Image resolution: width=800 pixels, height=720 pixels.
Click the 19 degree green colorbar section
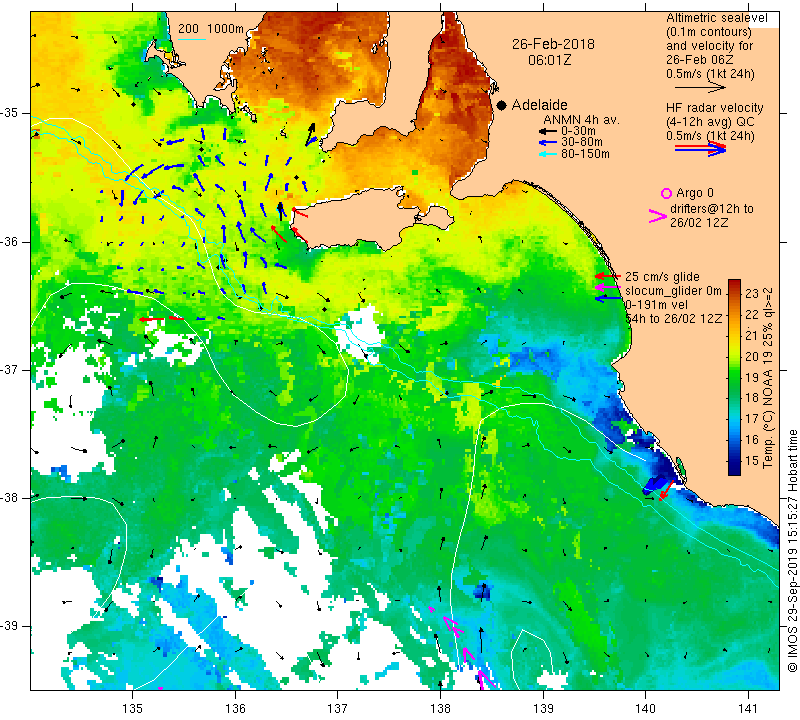click(x=734, y=377)
